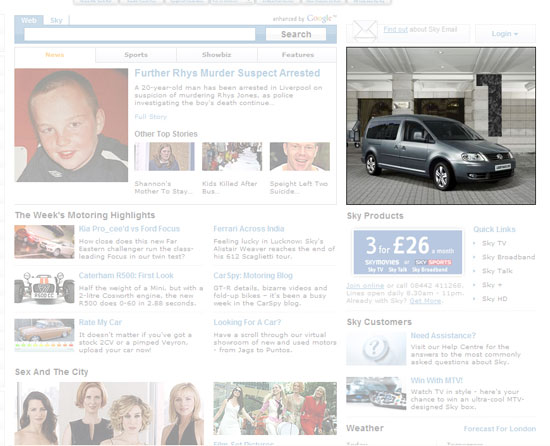Open the Shannon's Mother story thumbnail
Viewport: 550px width, 446px height.
click(165, 157)
